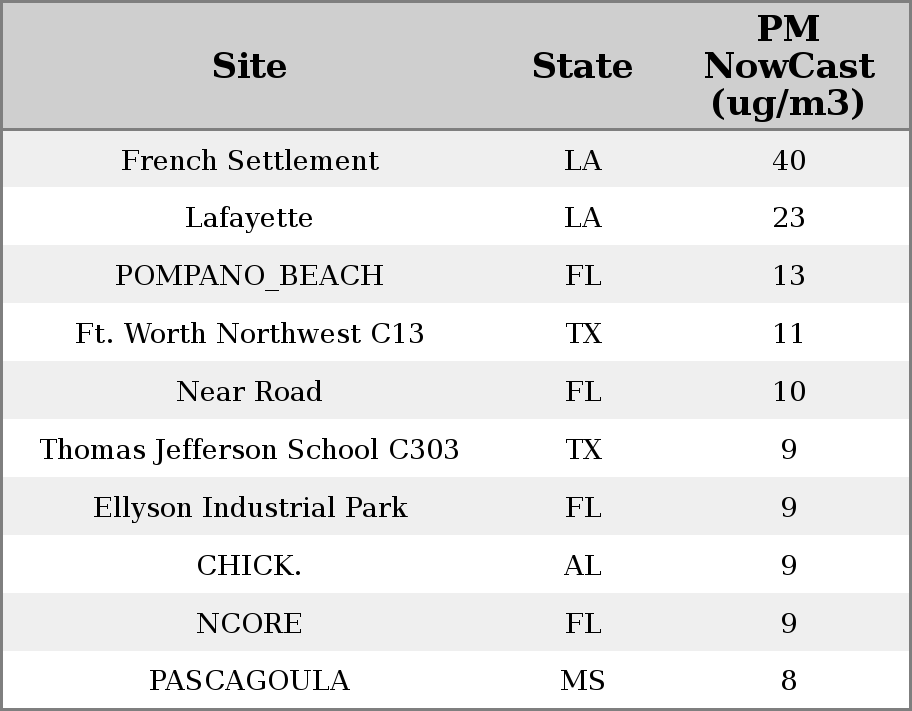Screen dimensions: 912x711
Task: Select the CHICK. site cell
Action: click(249, 566)
